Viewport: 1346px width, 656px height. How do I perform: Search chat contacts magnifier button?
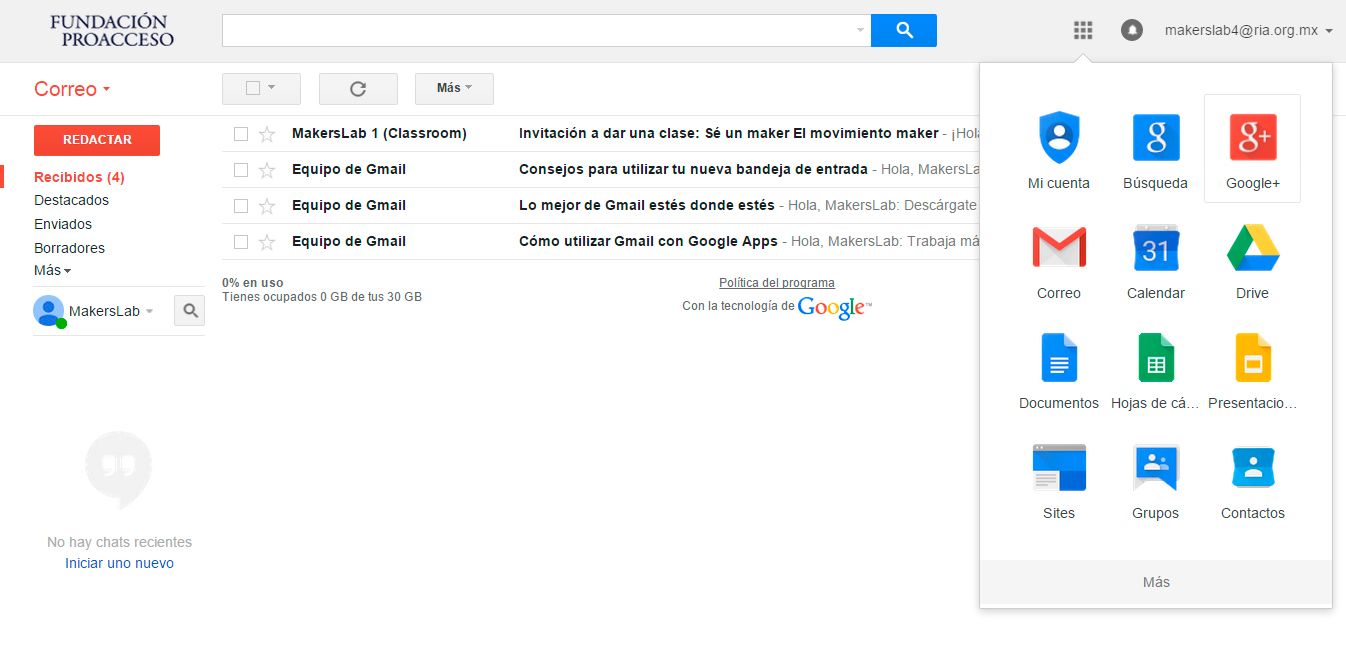pos(190,311)
